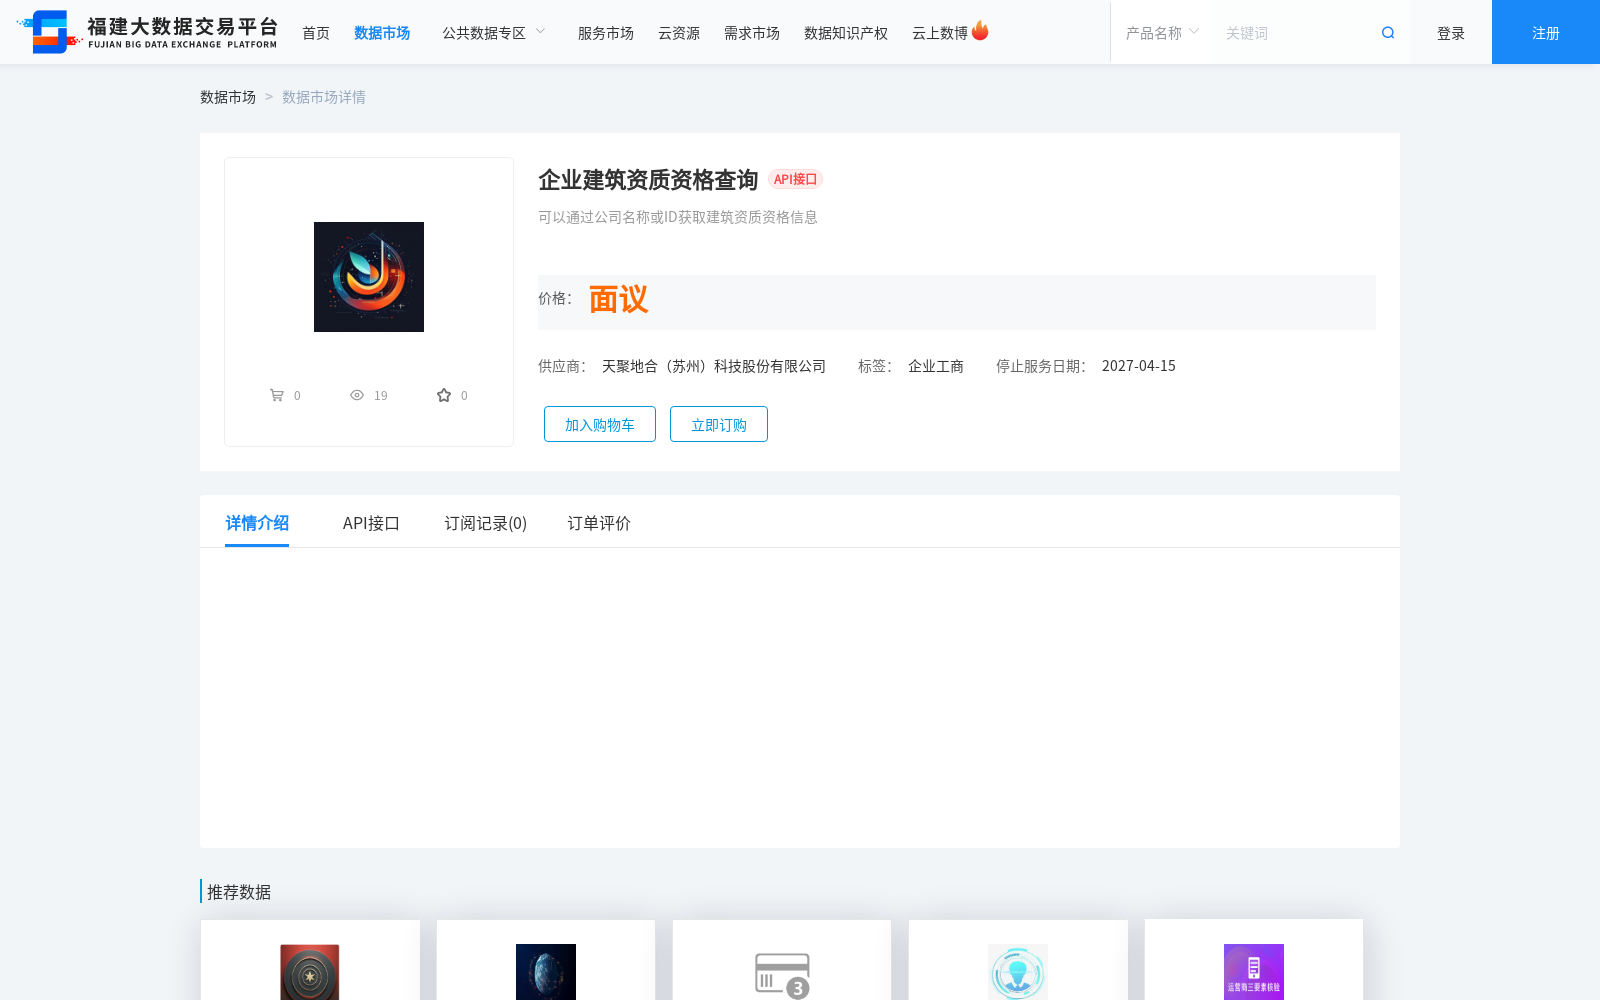1600x1000 pixels.
Task: Expand the 公共数据专区 dropdown menu
Action: pos(494,33)
